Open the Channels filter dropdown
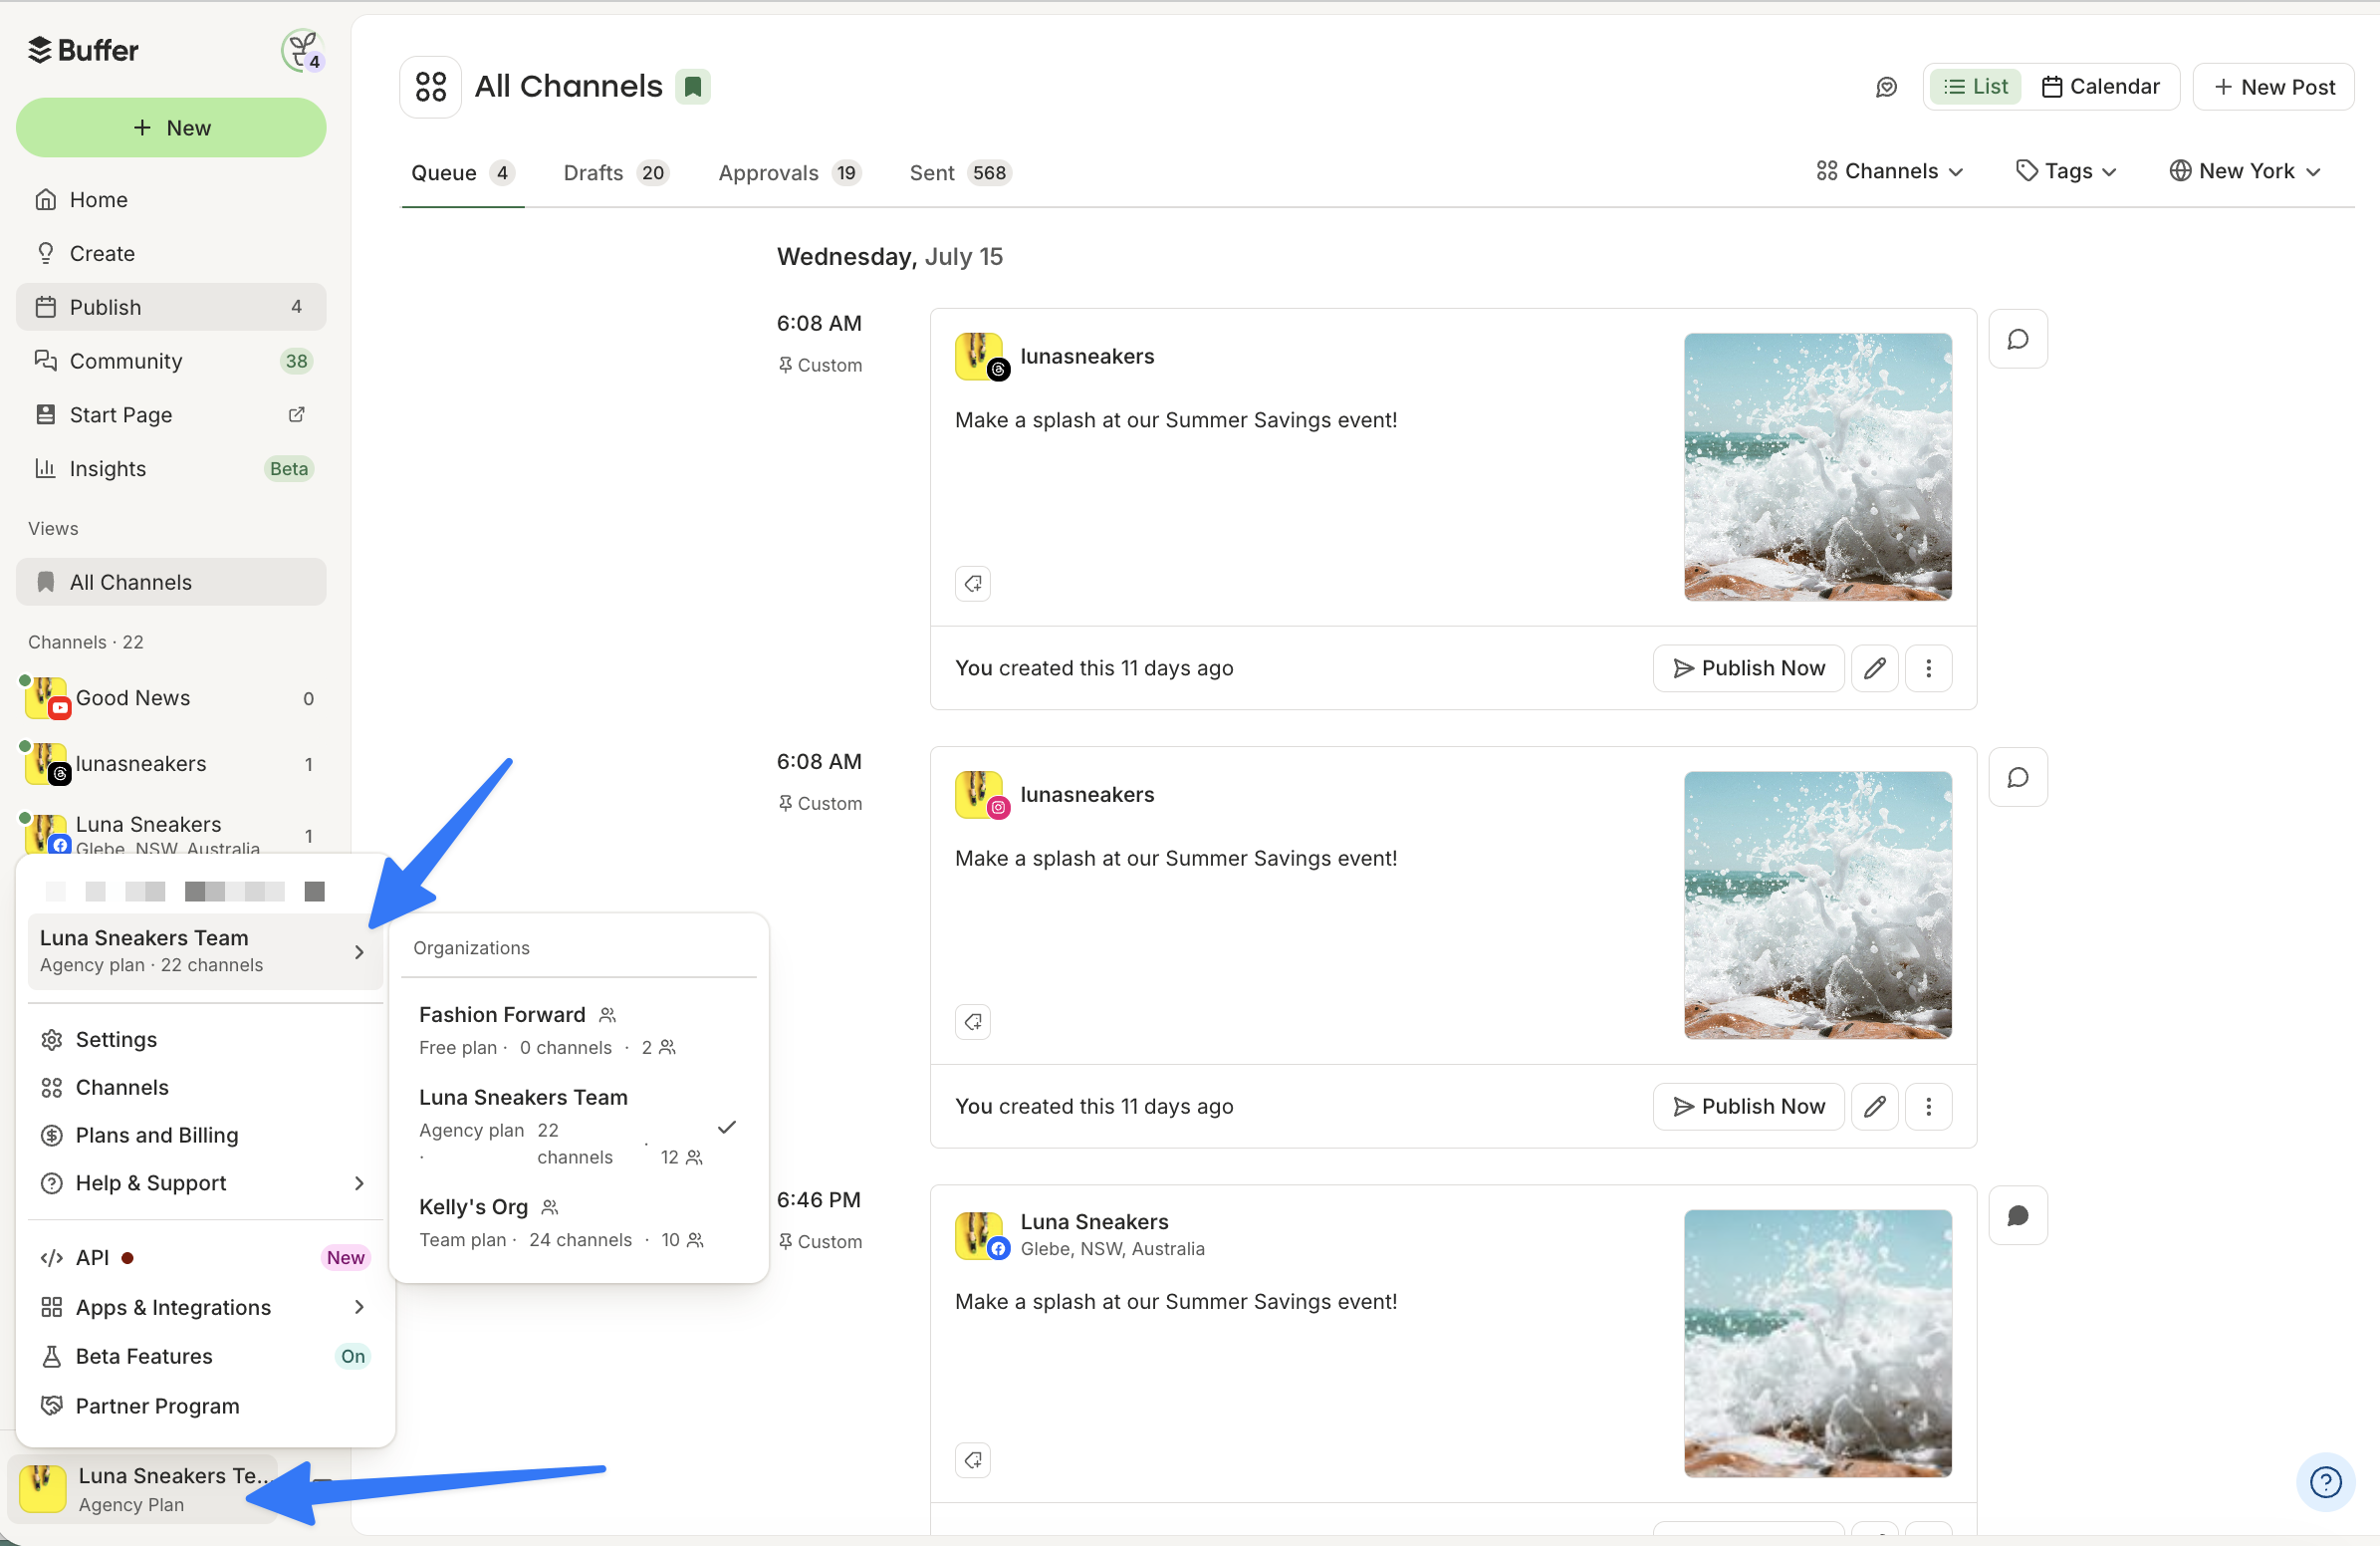Screen dimensions: 2380x1546 pyautogui.click(x=1890, y=171)
